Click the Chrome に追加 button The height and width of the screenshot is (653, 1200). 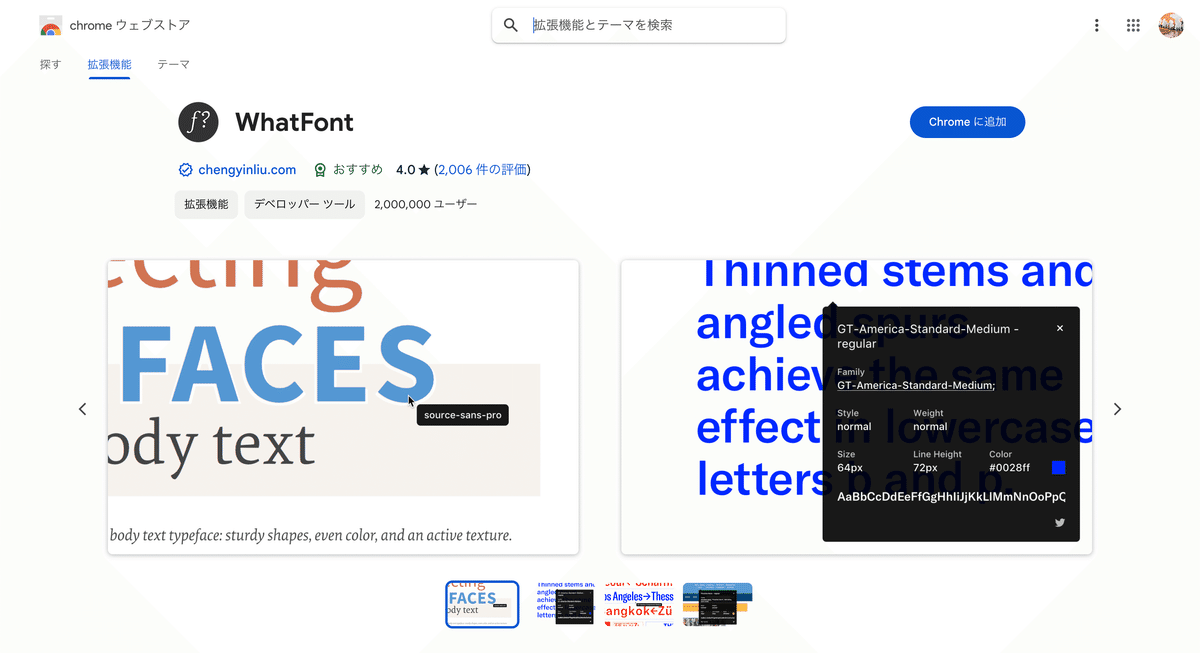click(967, 122)
